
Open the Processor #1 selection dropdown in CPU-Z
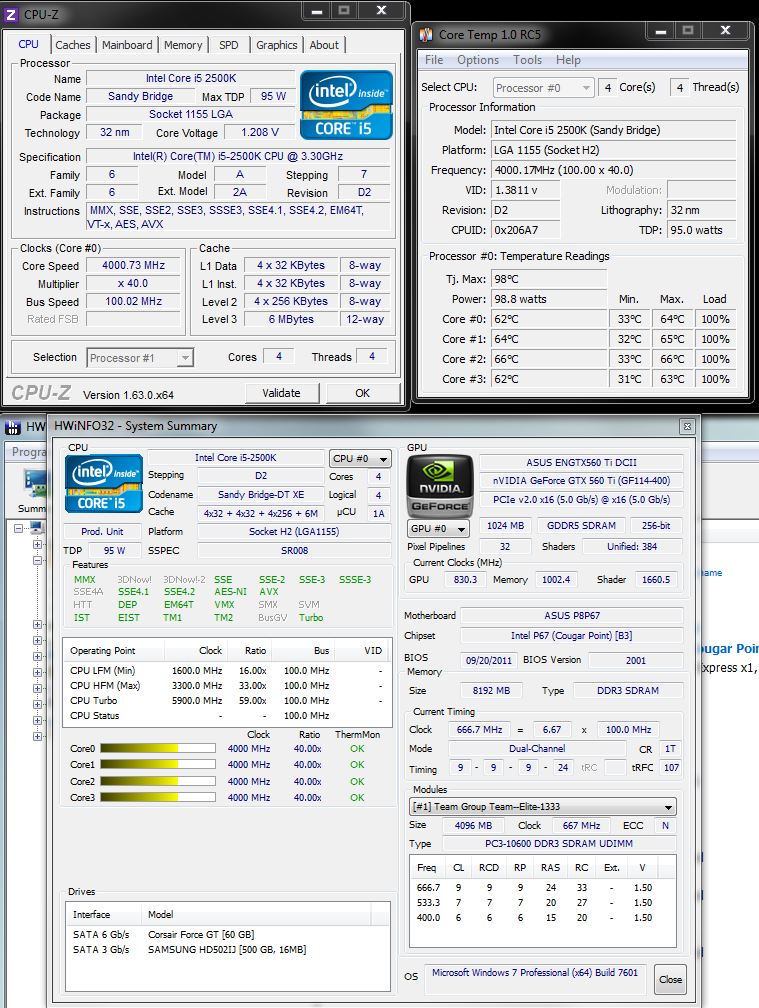[x=140, y=358]
